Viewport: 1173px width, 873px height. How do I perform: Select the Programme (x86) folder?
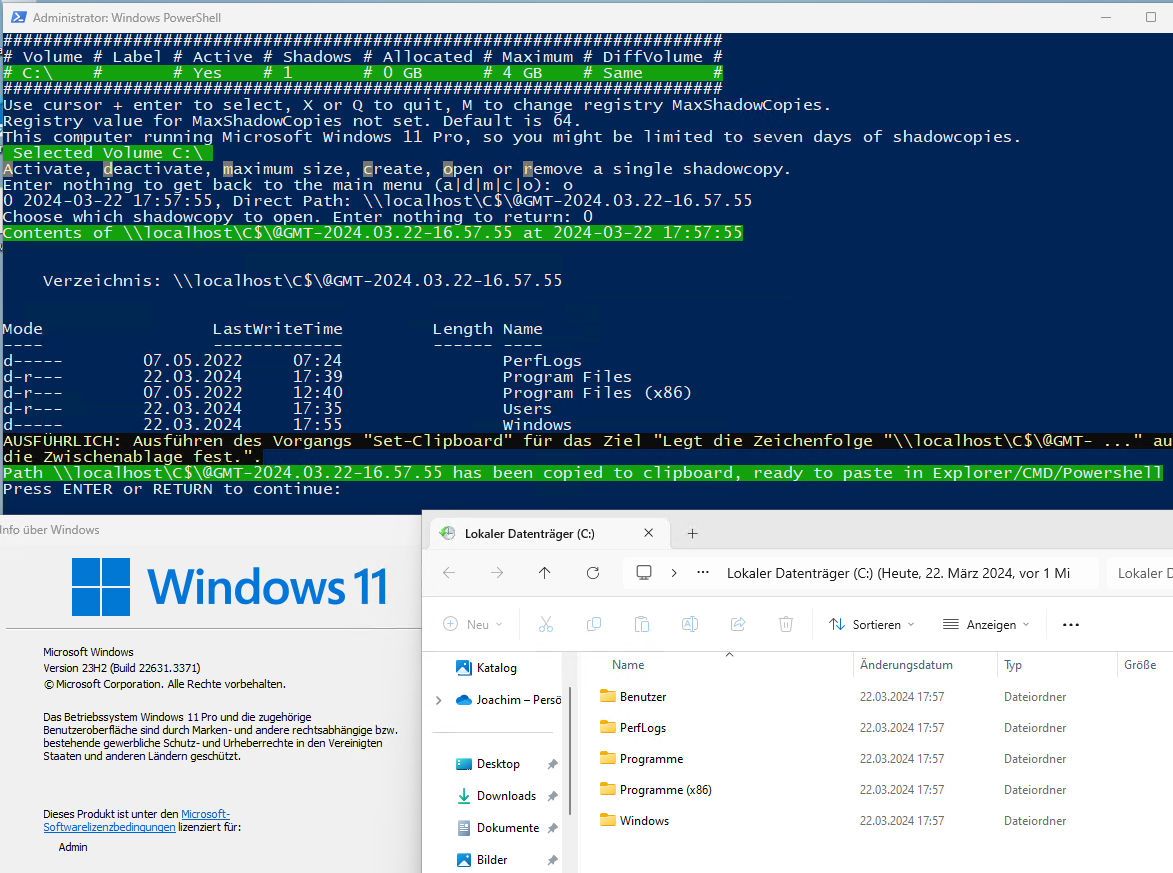[x=665, y=790]
